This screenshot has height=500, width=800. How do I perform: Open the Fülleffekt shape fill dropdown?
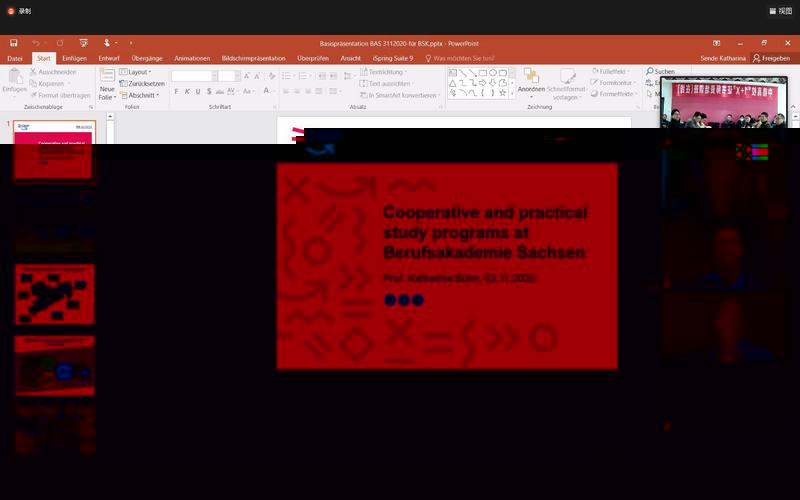(x=611, y=71)
